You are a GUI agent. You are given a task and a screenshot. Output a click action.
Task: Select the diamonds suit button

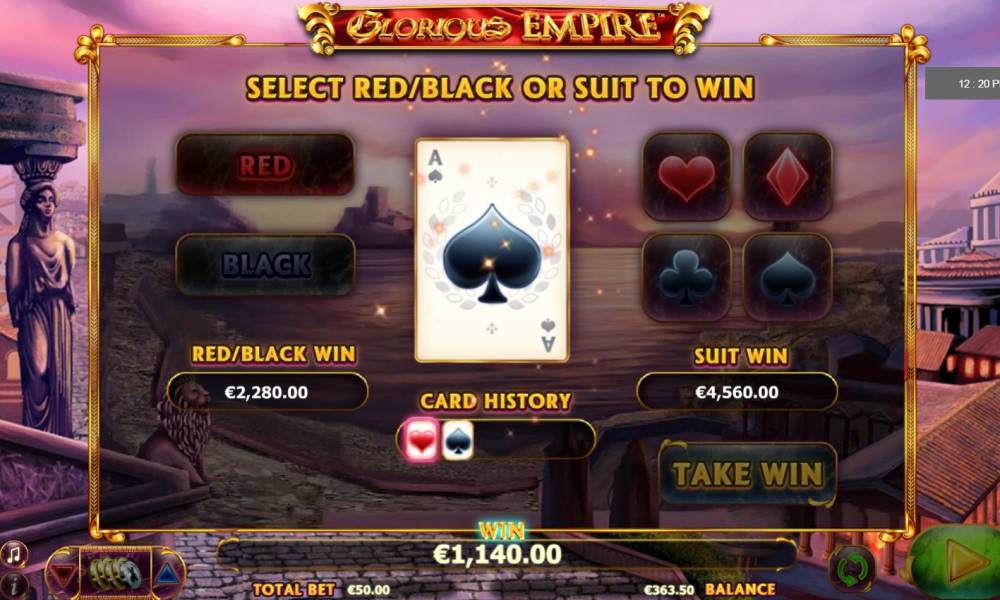[x=788, y=177]
